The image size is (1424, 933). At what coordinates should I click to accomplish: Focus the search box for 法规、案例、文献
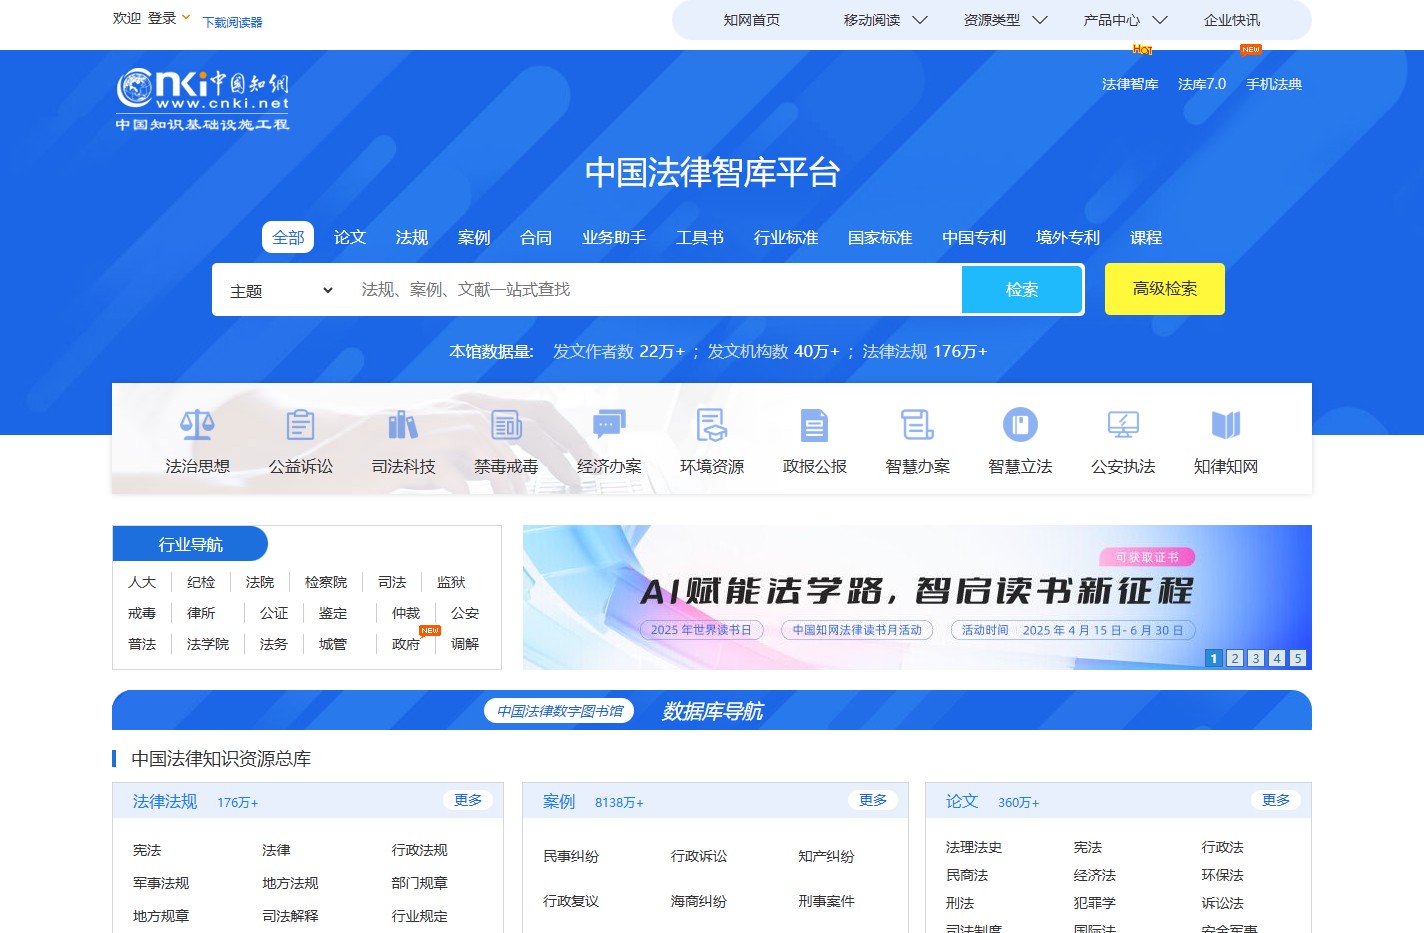(655, 289)
